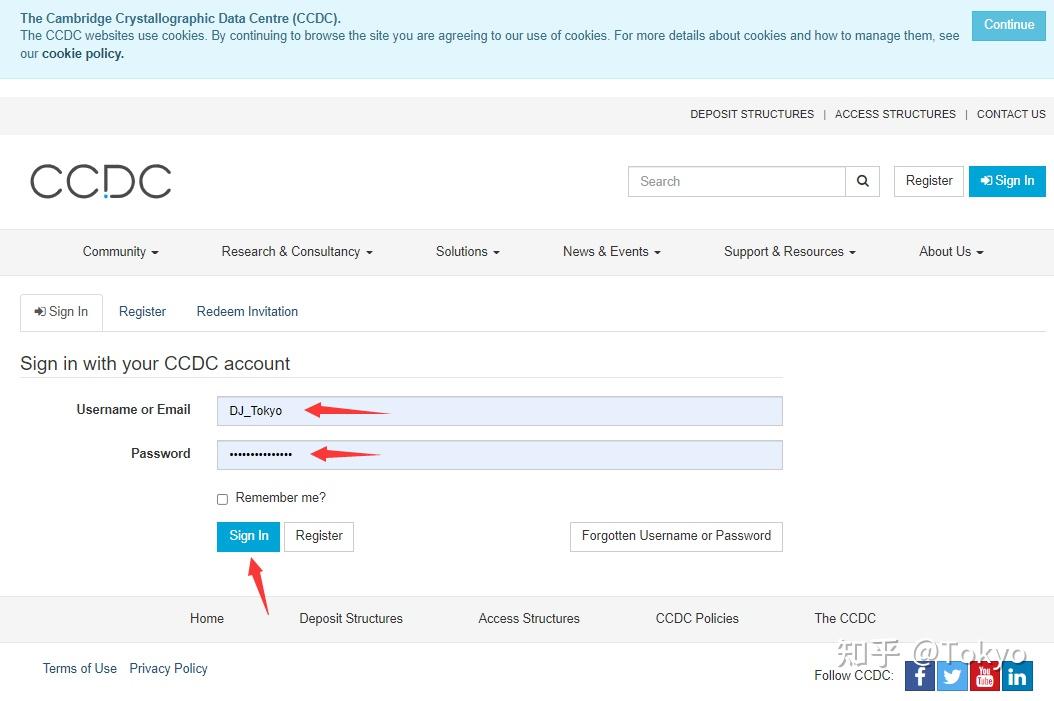Expand the Solutions menu

(467, 252)
